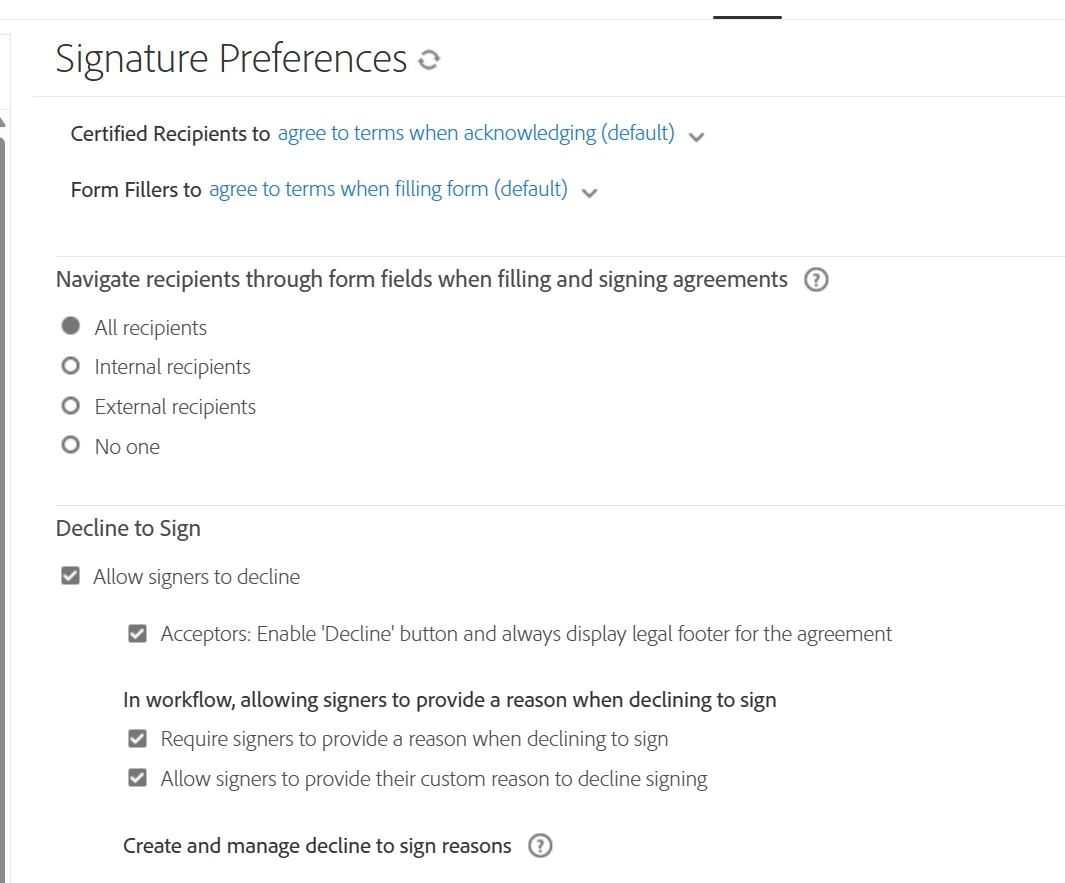Uncheck Allow signers to decline
Image resolution: width=1065 pixels, height=883 pixels.
[70, 576]
